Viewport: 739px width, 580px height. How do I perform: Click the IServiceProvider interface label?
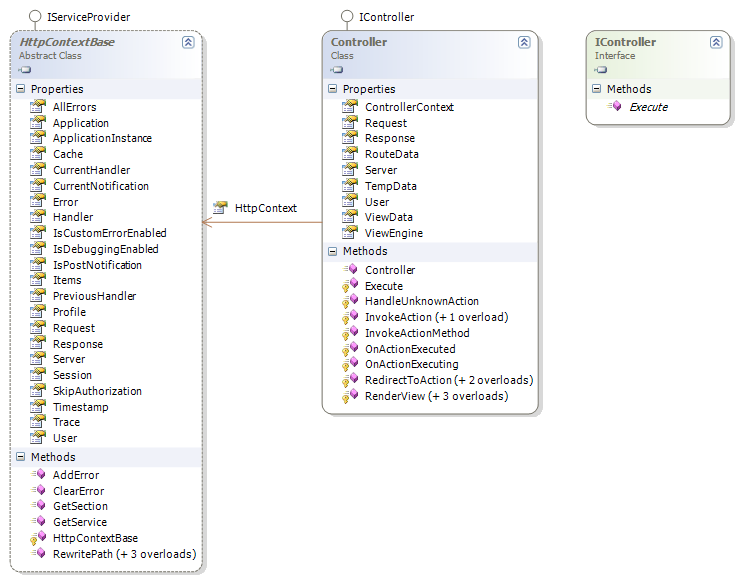(x=89, y=17)
